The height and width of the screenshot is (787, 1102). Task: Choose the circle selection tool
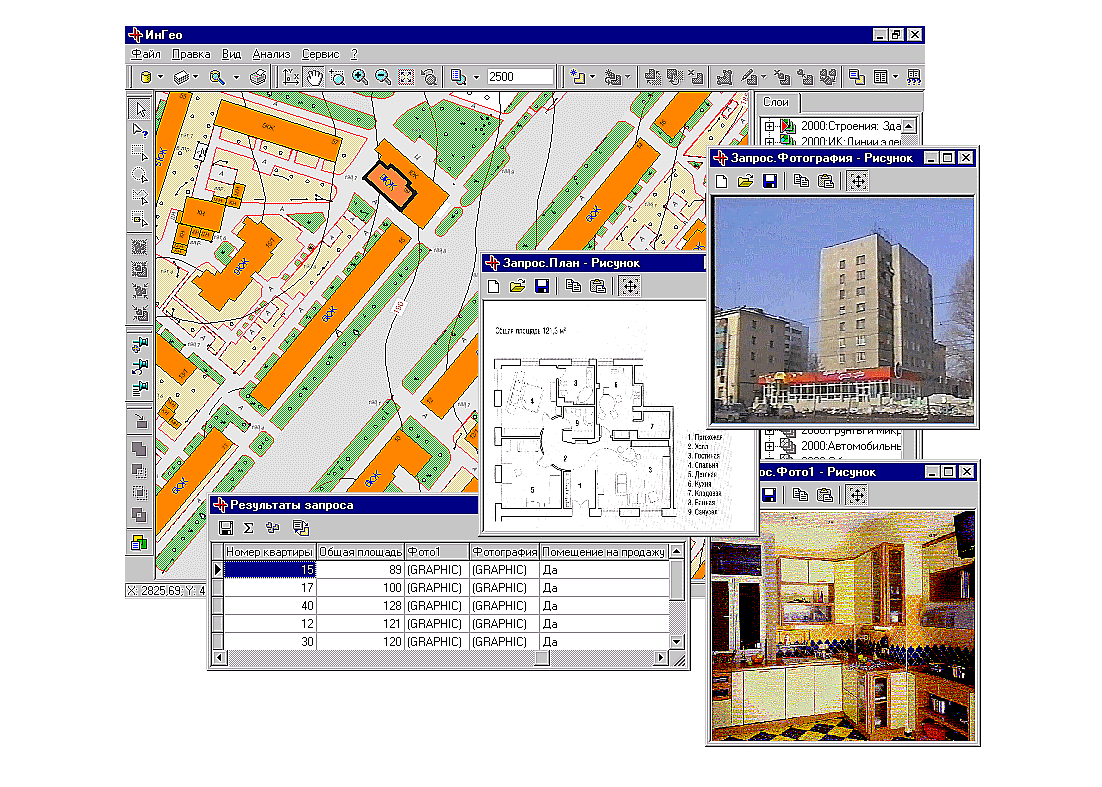140,174
